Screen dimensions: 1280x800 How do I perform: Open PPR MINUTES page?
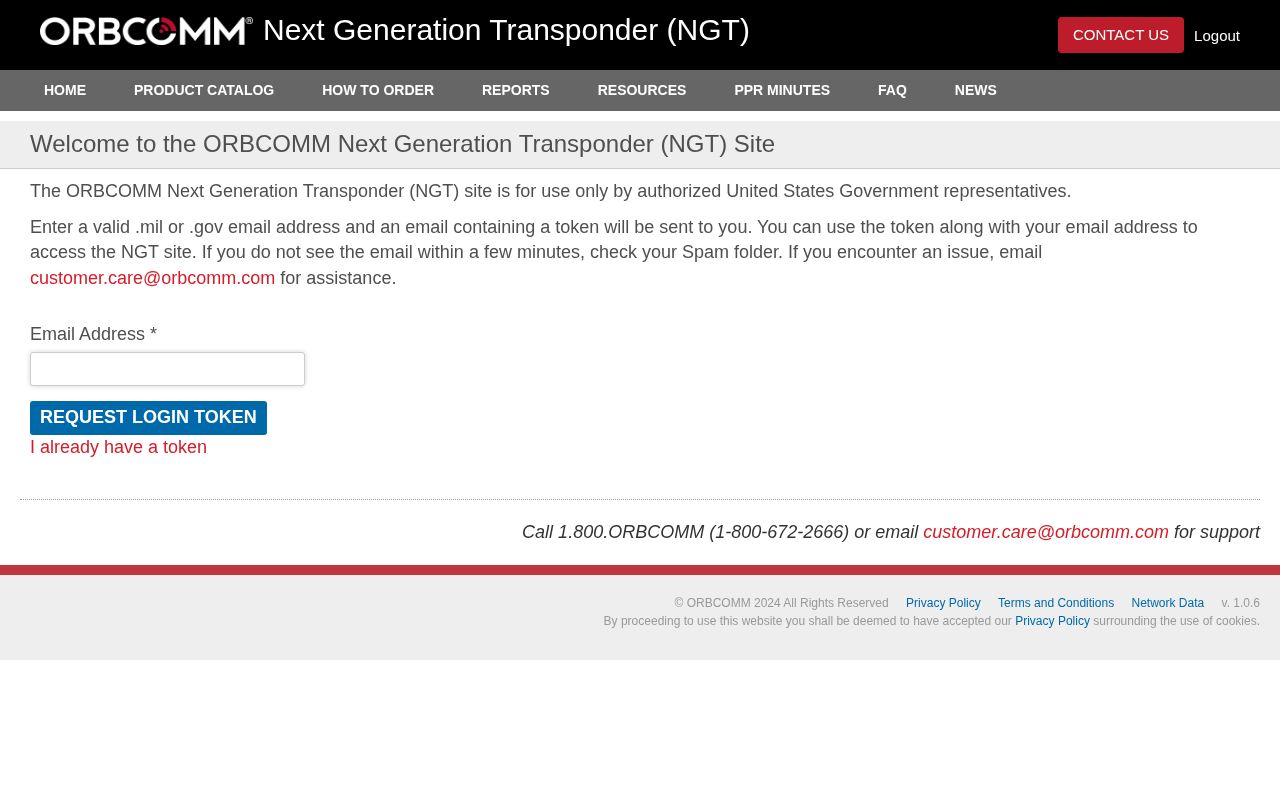click(x=782, y=90)
